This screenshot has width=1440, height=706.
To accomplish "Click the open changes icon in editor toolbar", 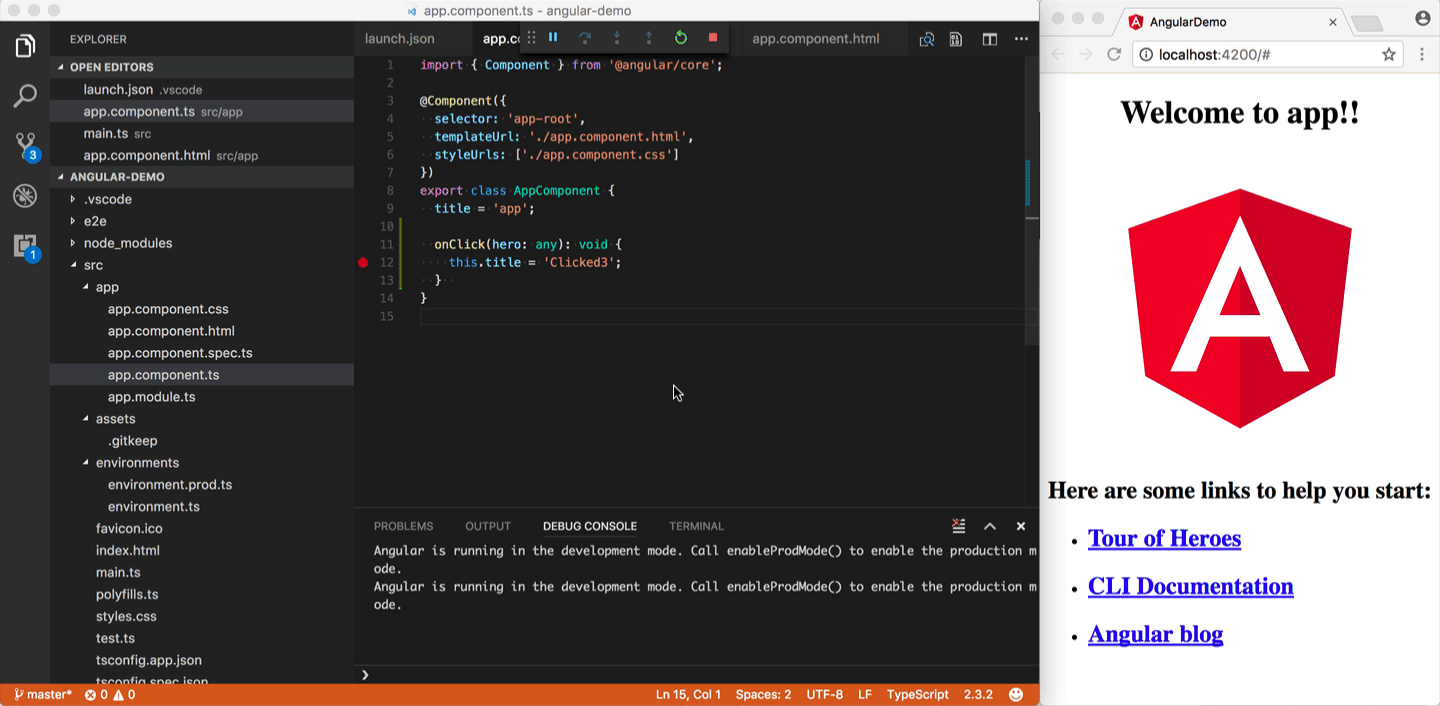I will [x=927, y=39].
